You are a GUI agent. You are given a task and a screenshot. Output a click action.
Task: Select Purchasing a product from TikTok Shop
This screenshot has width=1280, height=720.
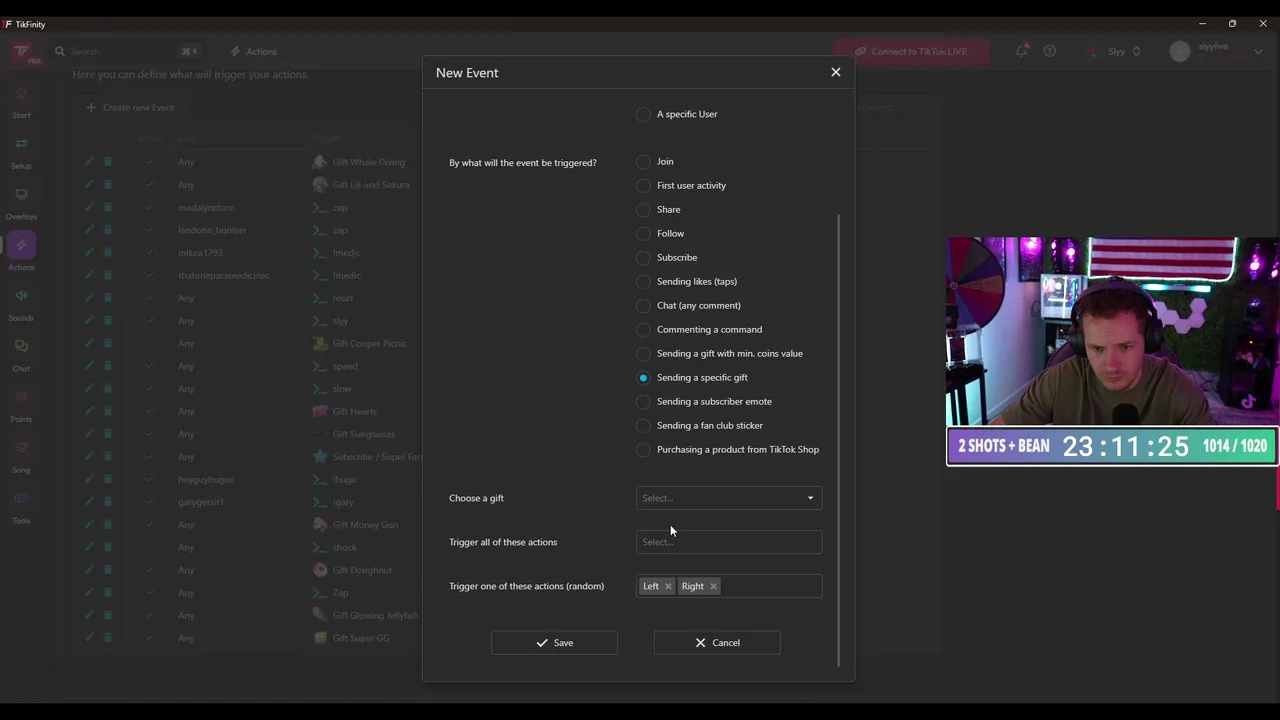[643, 450]
